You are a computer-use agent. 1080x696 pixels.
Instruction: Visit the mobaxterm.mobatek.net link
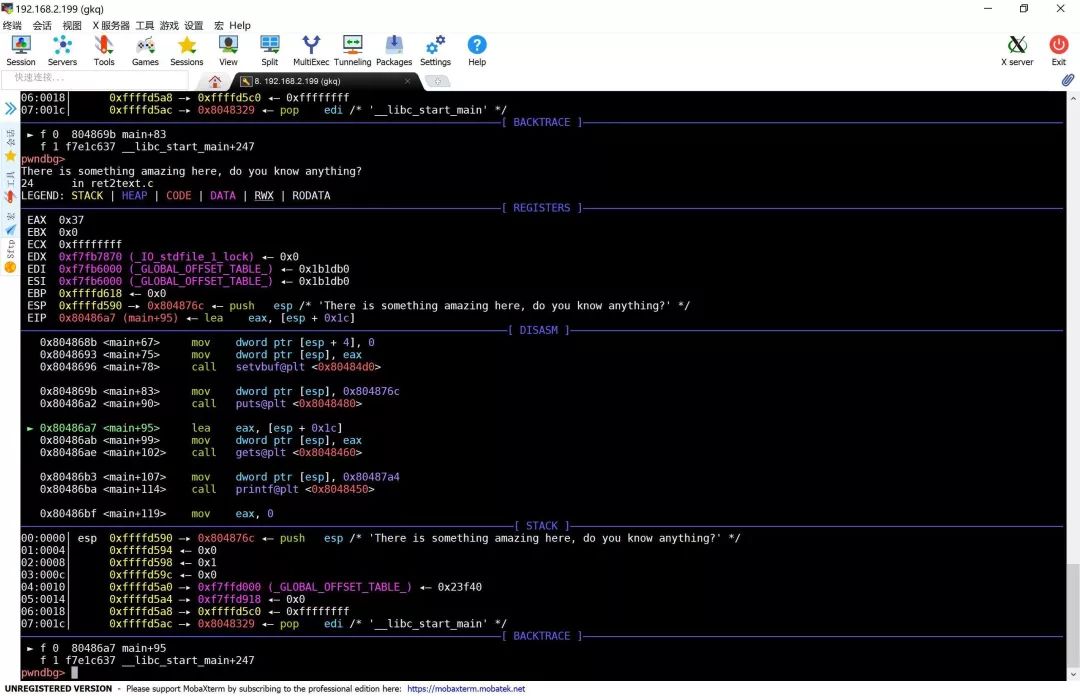466,688
